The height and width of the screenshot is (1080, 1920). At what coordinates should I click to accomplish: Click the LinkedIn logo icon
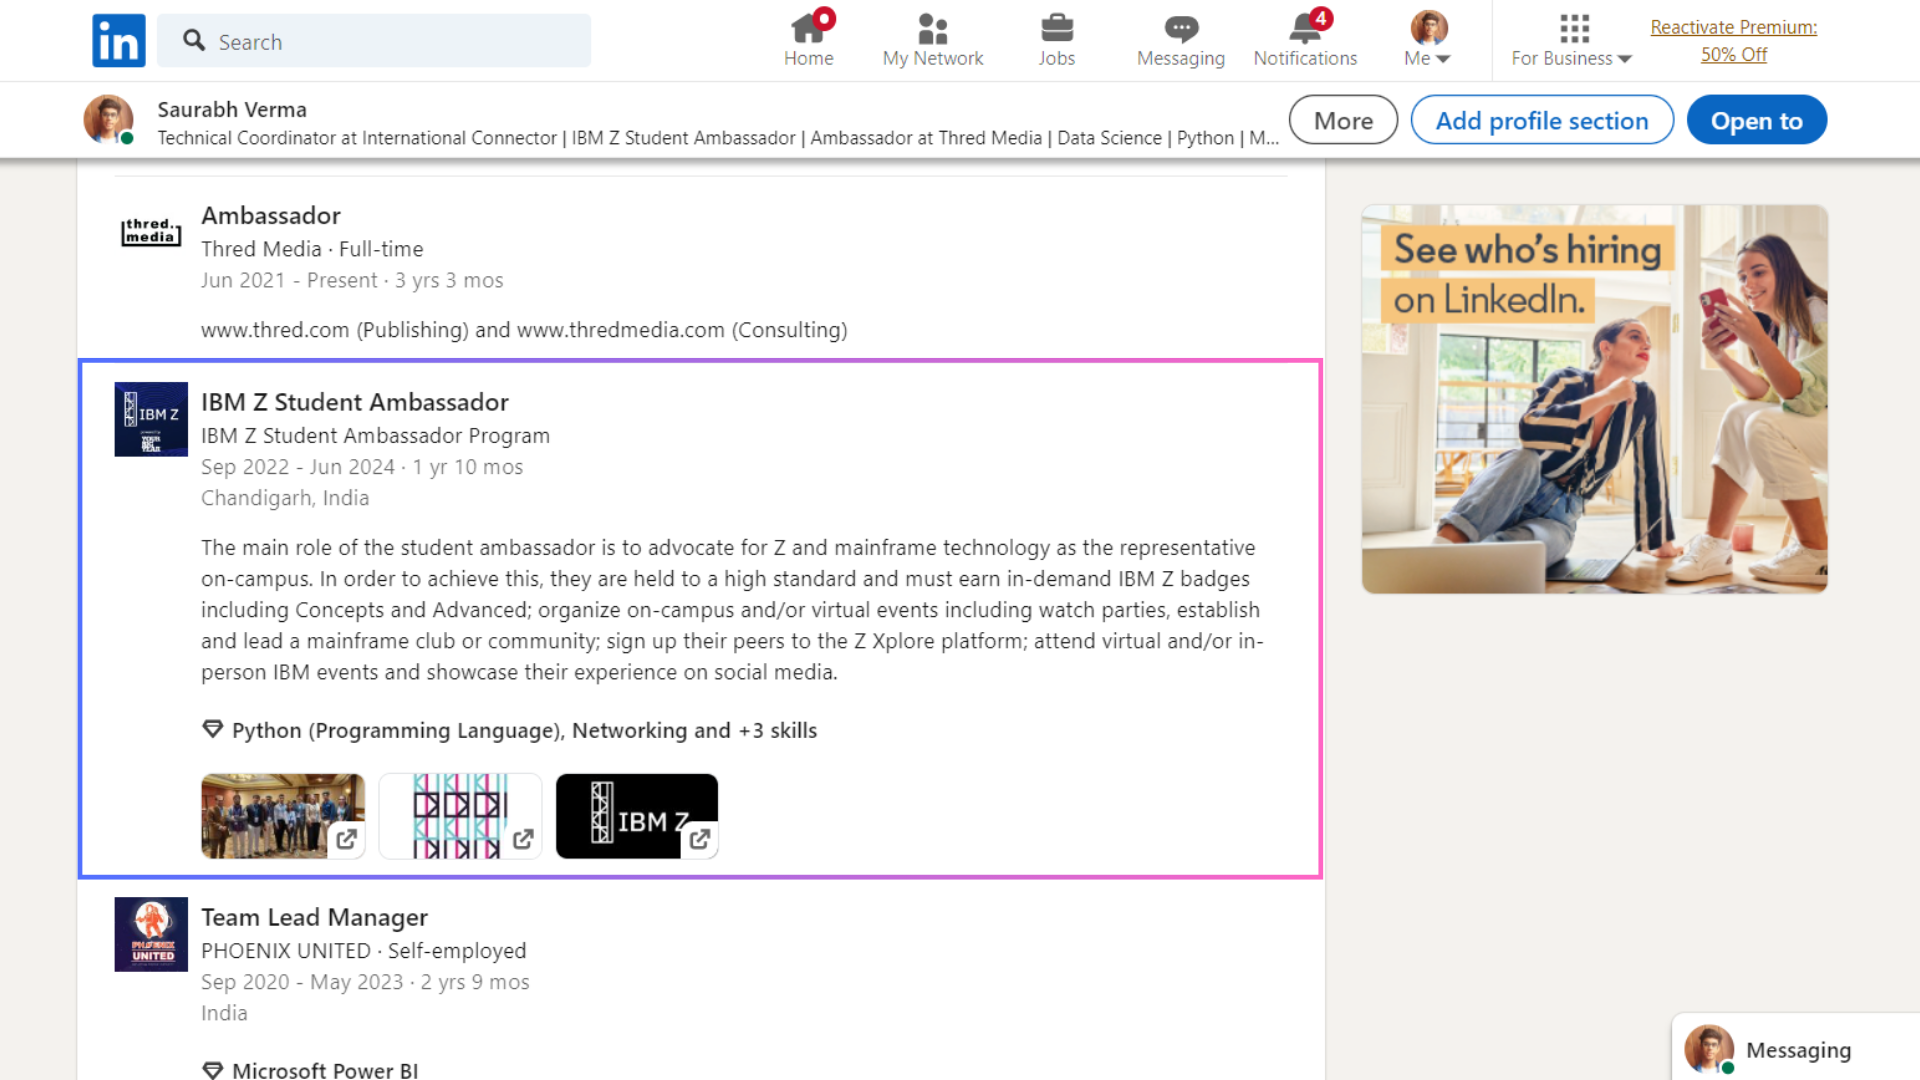[x=118, y=41]
